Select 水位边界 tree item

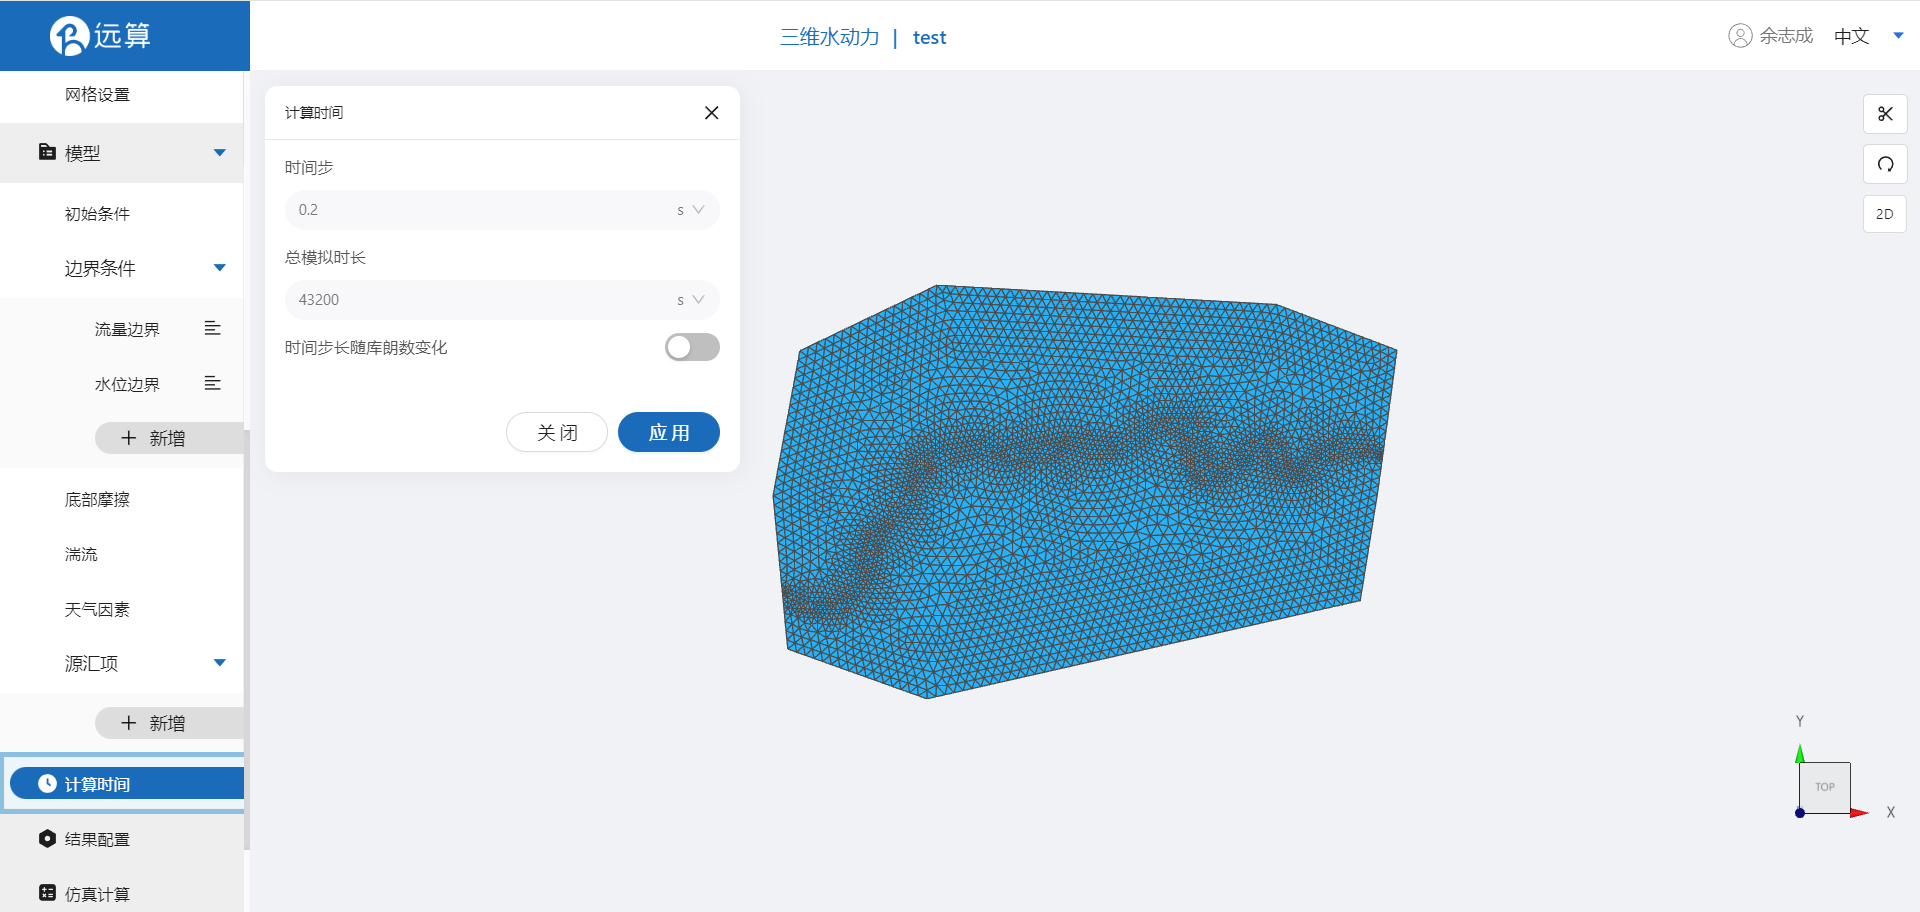[127, 384]
